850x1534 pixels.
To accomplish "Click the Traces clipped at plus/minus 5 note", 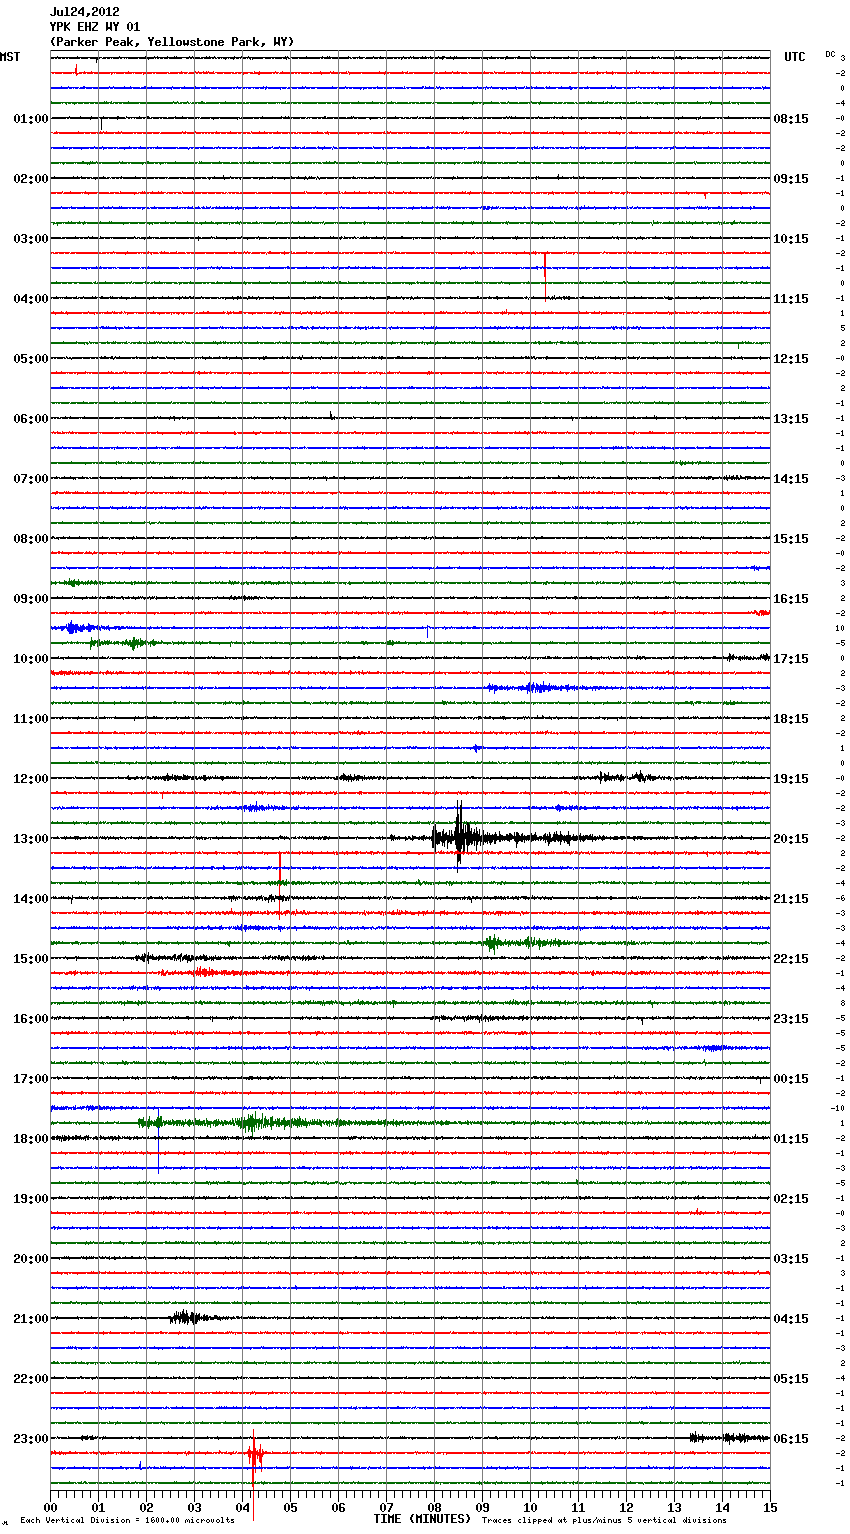I will point(604,1521).
